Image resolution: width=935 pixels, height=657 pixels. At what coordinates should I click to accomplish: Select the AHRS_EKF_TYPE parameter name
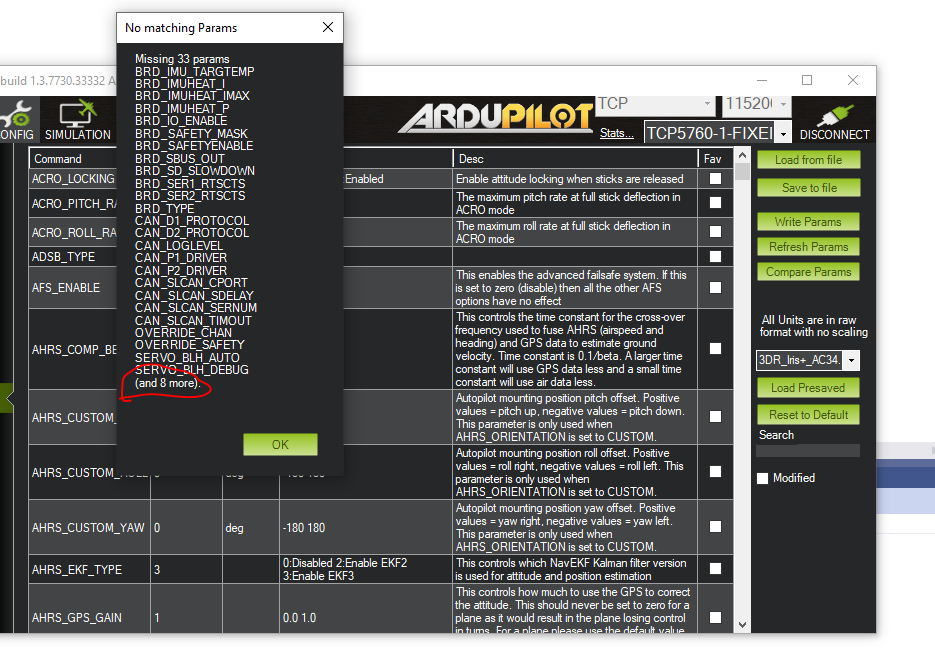tap(76, 570)
